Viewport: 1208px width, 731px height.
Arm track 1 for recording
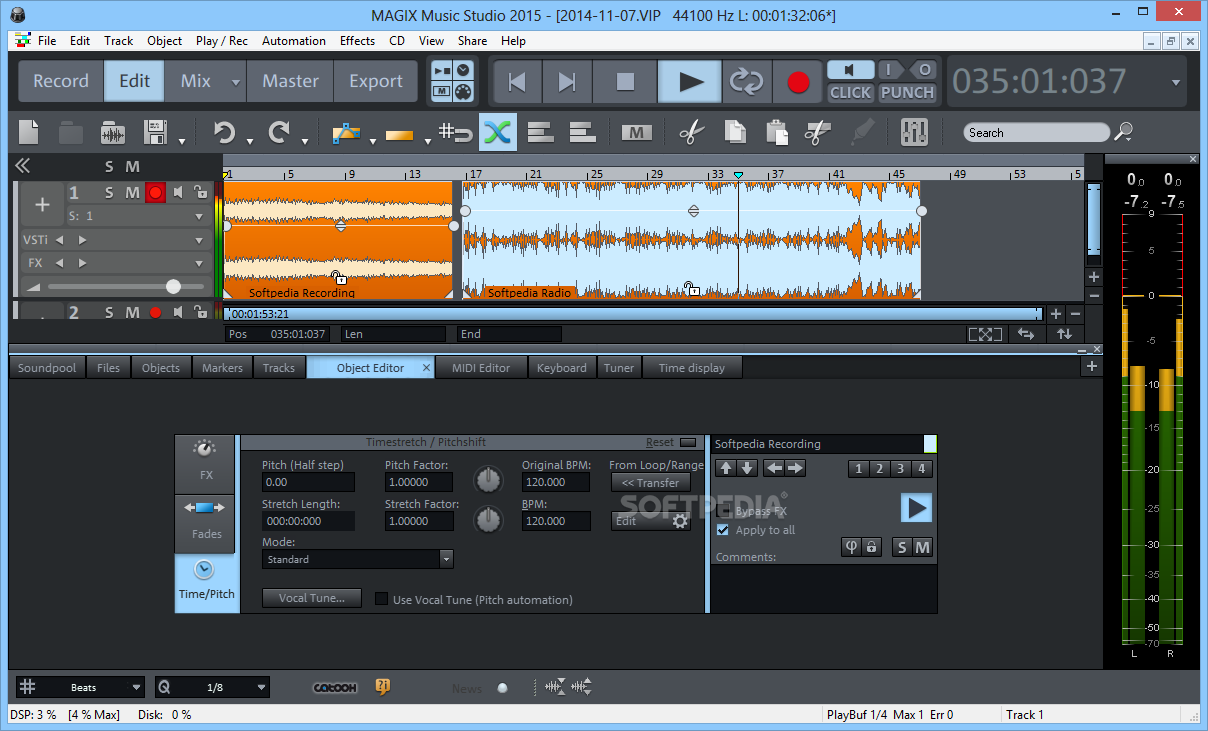155,193
